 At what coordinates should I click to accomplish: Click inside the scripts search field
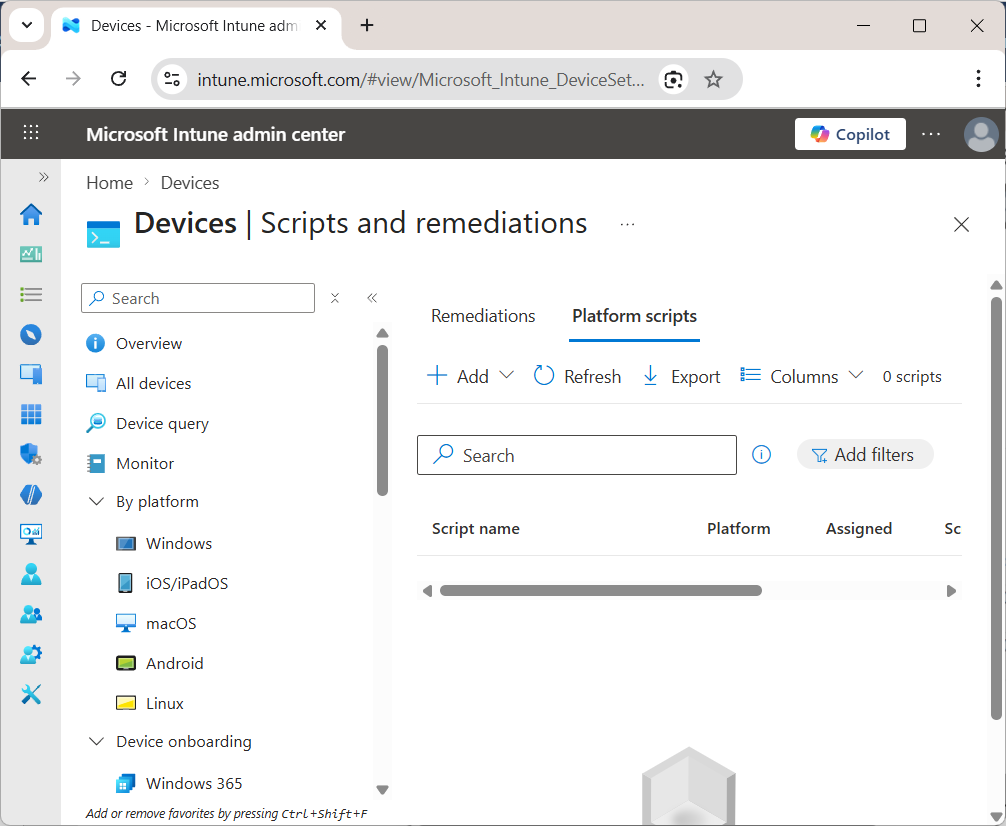coord(577,455)
